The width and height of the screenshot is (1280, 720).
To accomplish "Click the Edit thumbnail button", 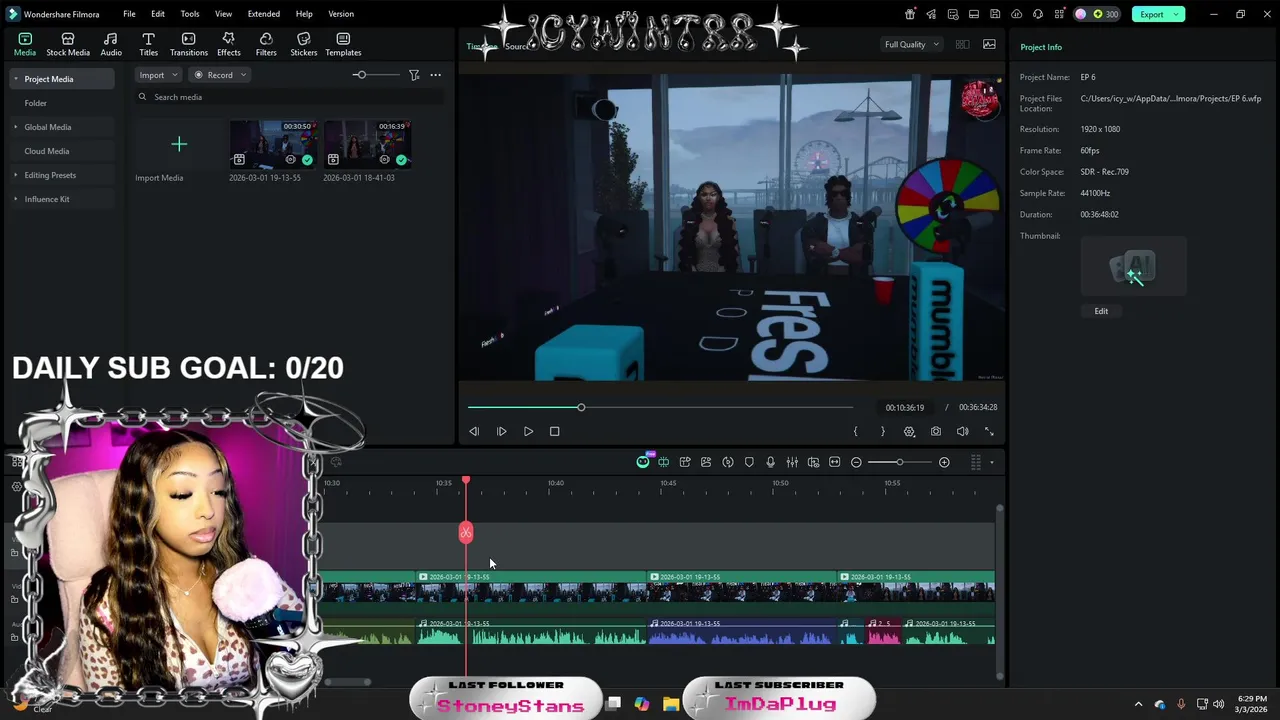I will coord(1101,311).
